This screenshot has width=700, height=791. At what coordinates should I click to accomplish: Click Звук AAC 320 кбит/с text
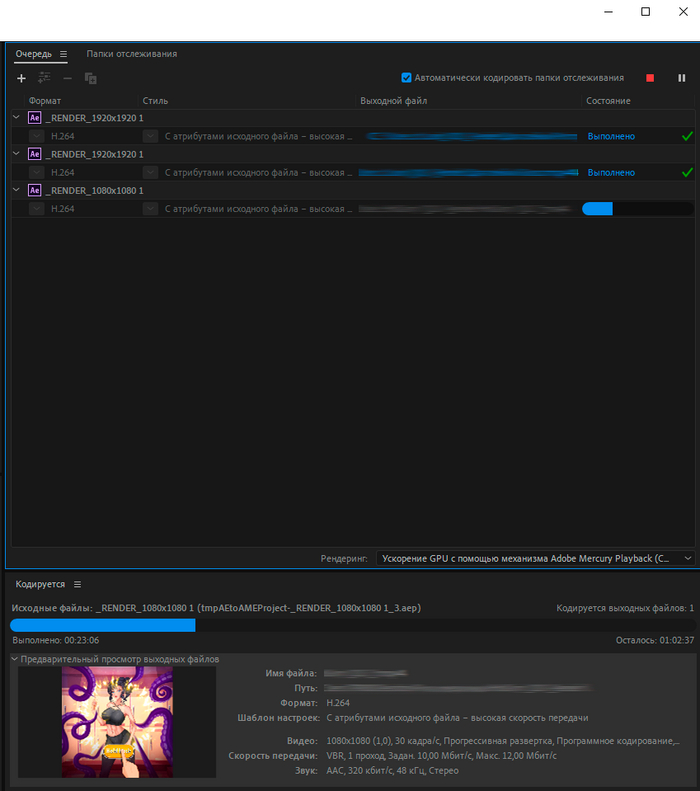click(x=392, y=770)
